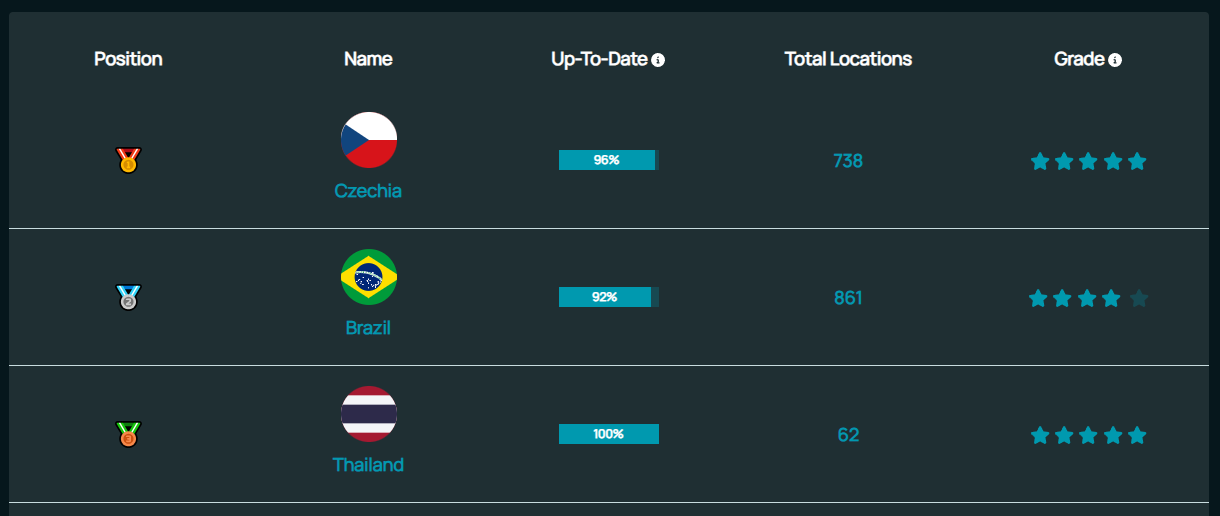Click Thailand's 62 total locations value
The image size is (1220, 516).
point(848,435)
